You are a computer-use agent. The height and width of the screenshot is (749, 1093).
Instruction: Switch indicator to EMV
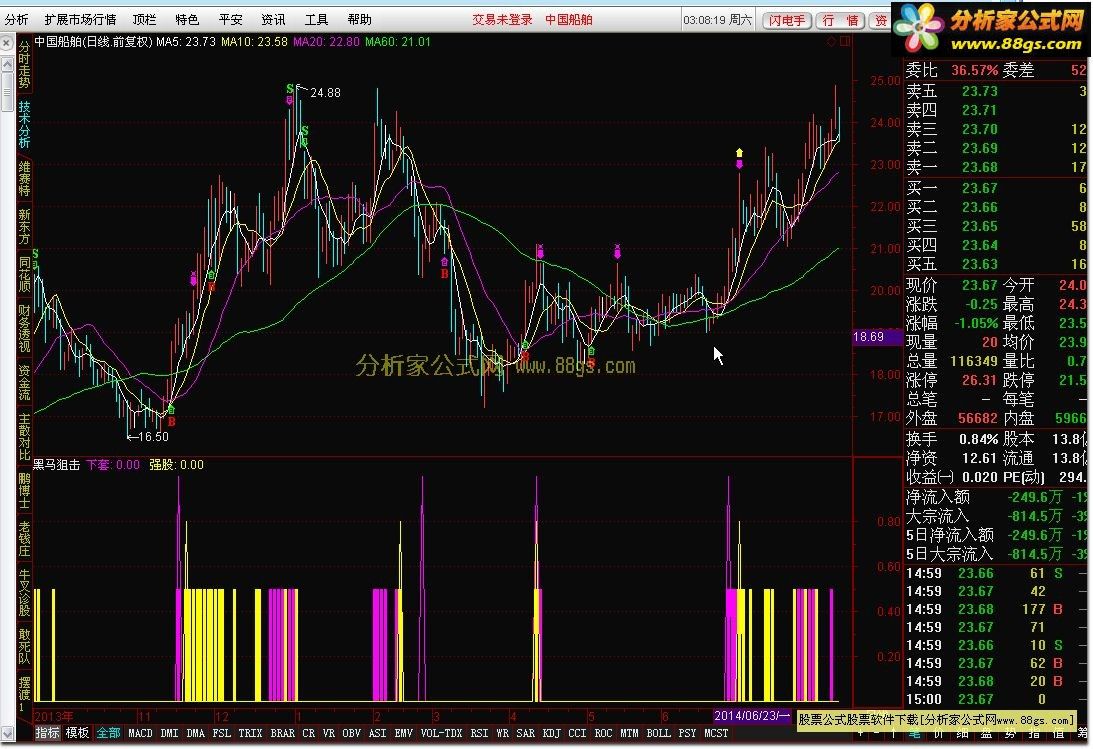[404, 733]
